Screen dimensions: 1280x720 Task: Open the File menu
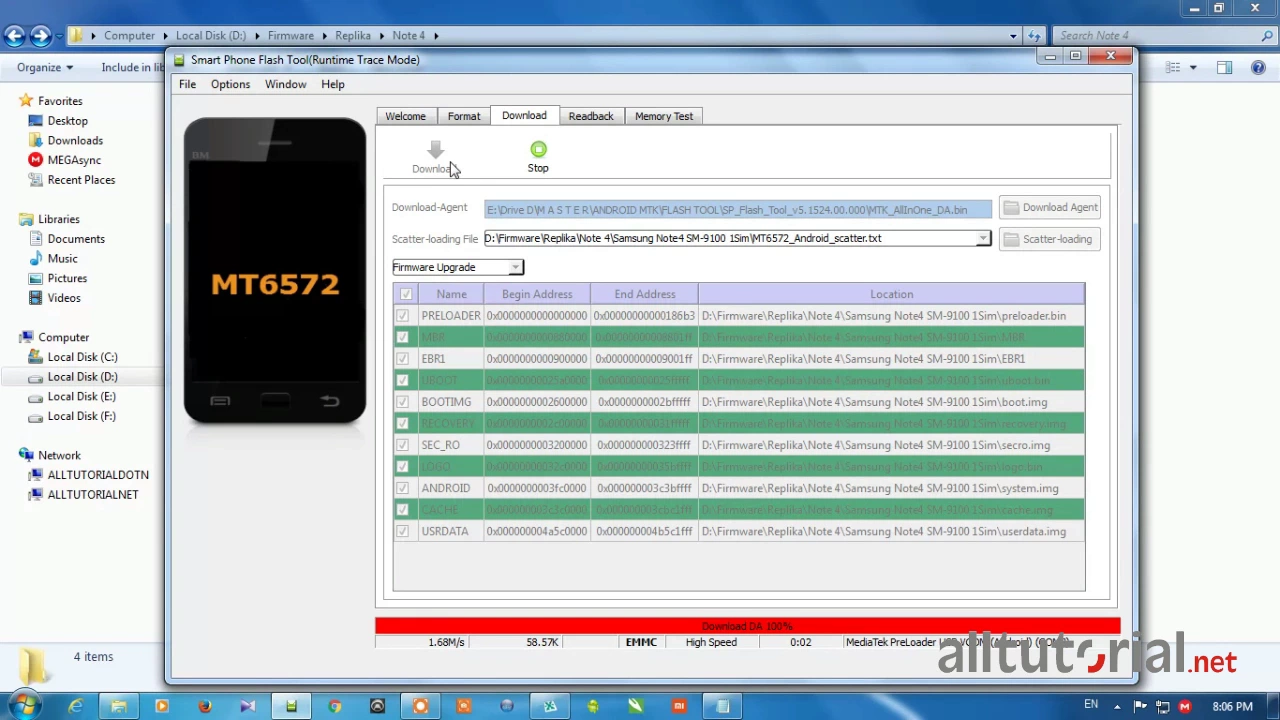pos(187,84)
